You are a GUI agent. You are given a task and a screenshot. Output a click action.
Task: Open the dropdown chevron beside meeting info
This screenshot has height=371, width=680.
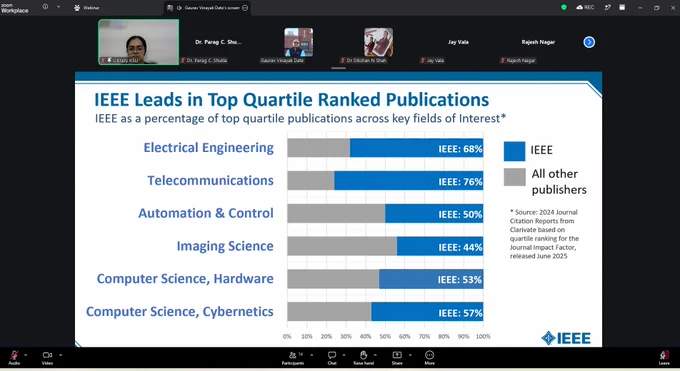click(59, 7)
